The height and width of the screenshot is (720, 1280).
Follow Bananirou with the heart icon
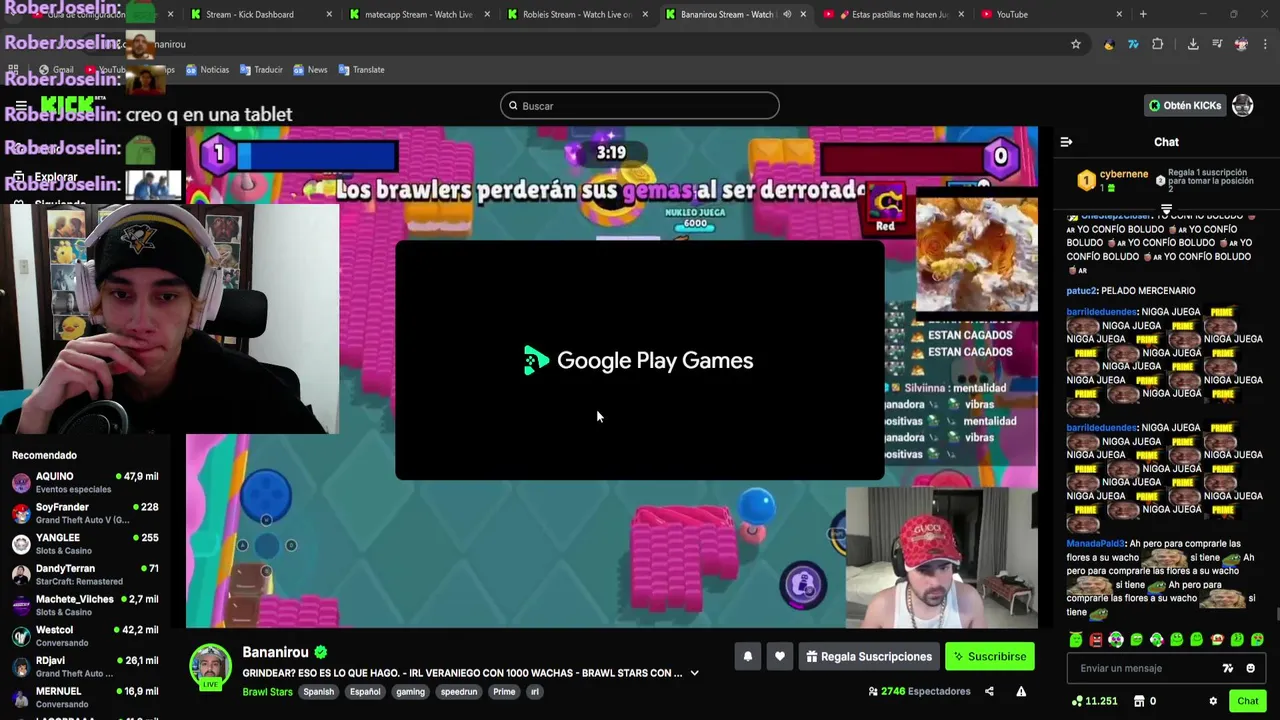[x=780, y=657]
